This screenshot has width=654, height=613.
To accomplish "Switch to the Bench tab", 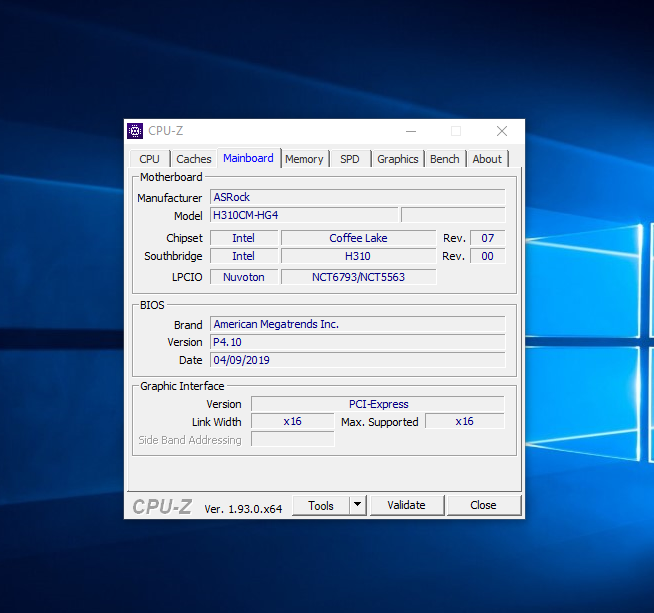I will point(445,159).
